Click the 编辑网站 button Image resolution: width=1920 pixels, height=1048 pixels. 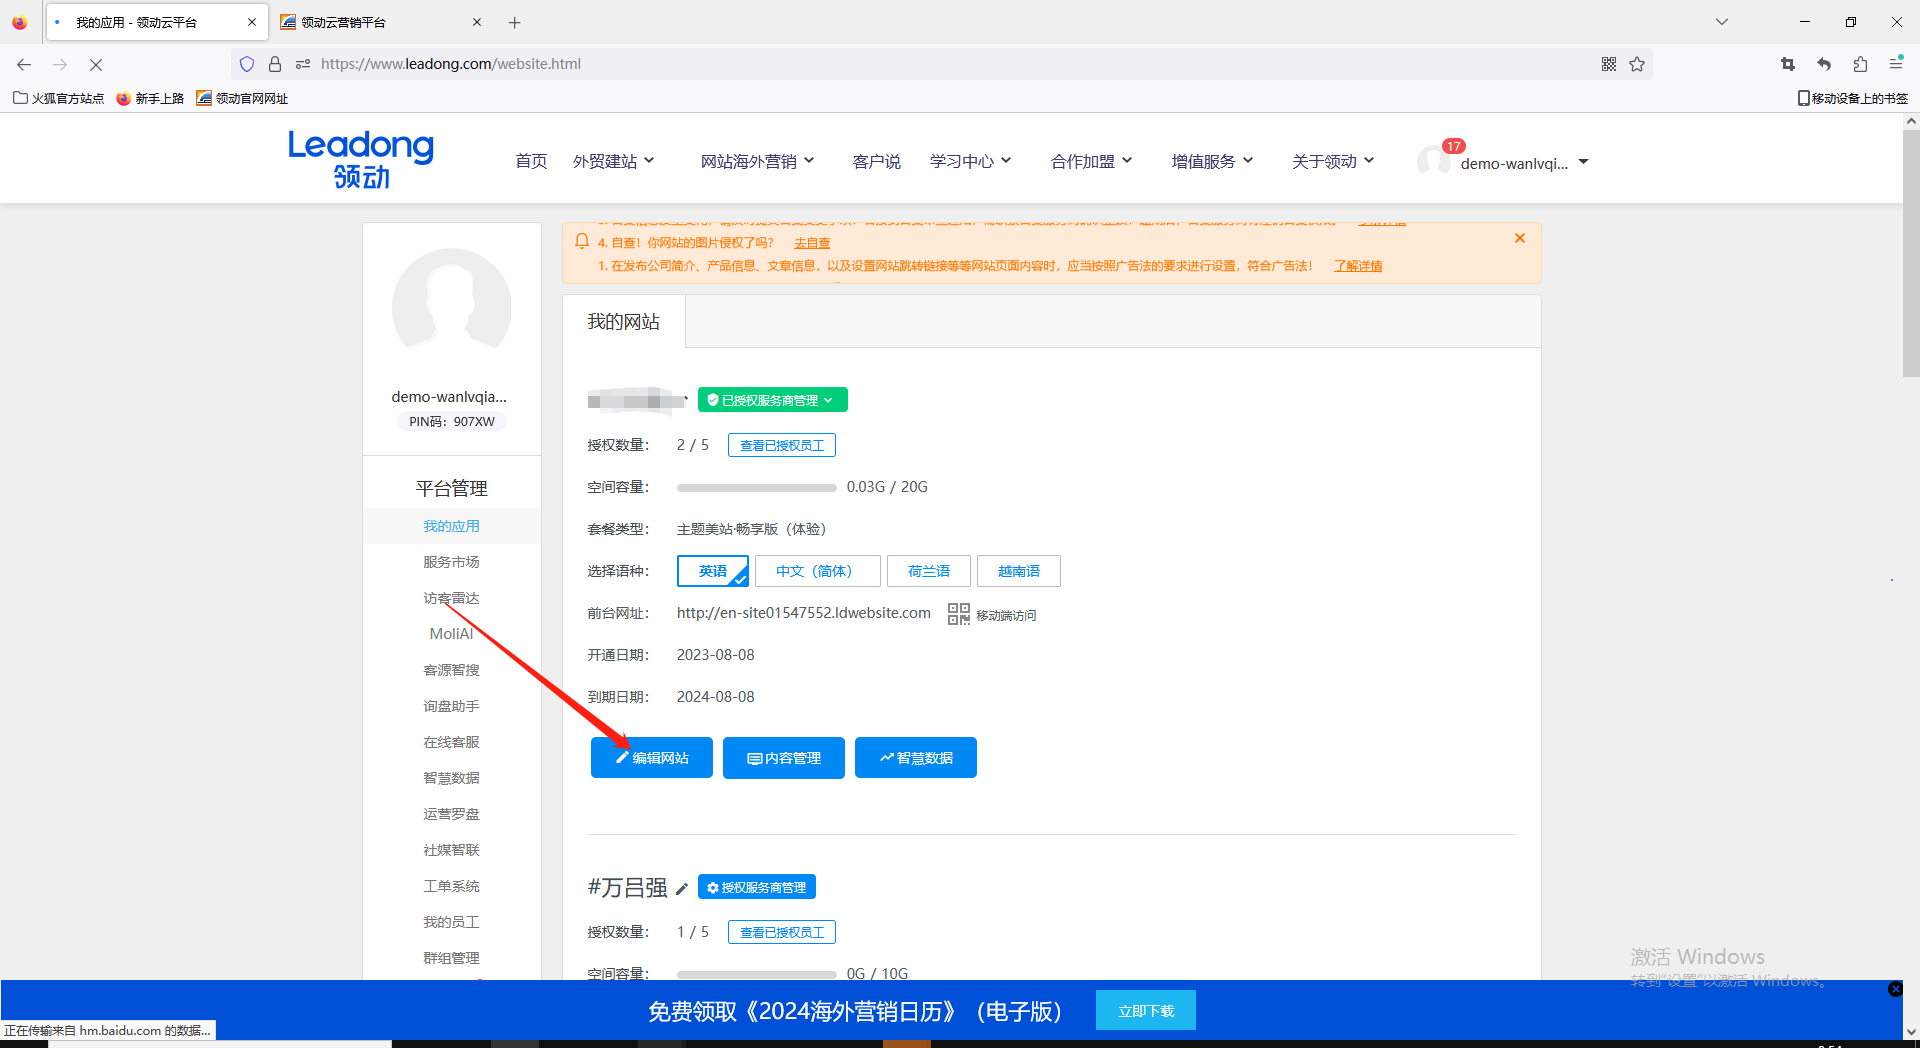click(x=651, y=757)
